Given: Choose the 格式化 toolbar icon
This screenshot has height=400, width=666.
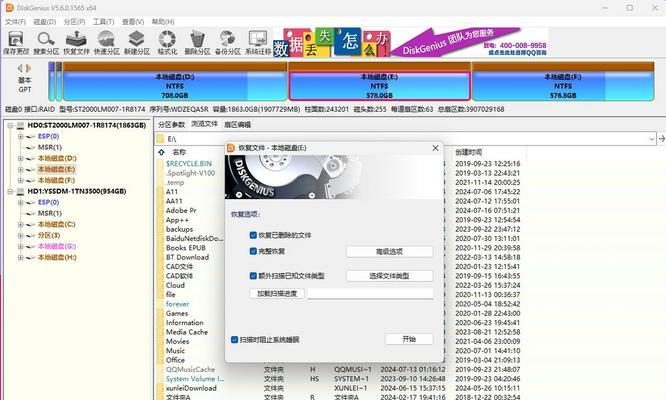Looking at the screenshot, I should click(x=167, y=42).
